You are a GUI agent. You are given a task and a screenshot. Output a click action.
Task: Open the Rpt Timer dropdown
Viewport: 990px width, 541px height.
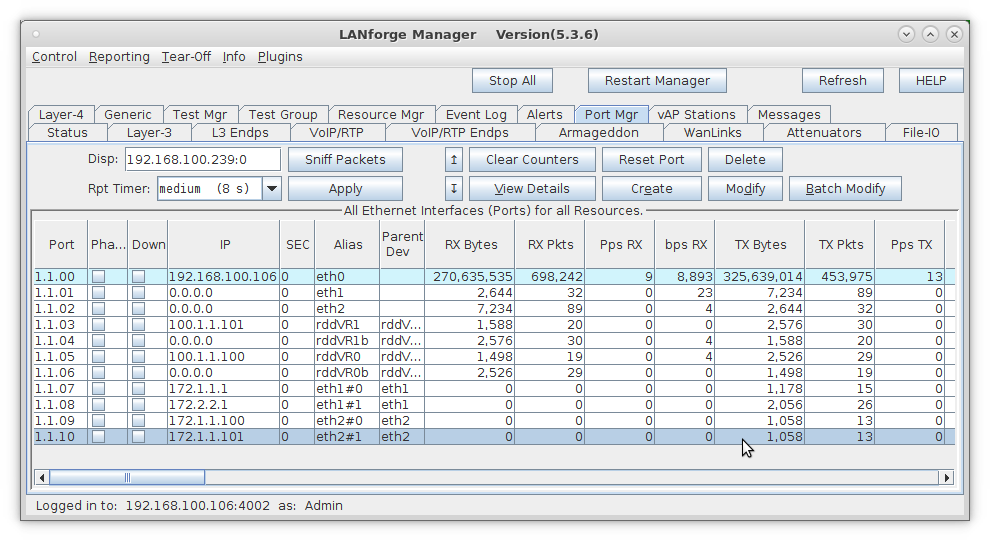click(271, 188)
